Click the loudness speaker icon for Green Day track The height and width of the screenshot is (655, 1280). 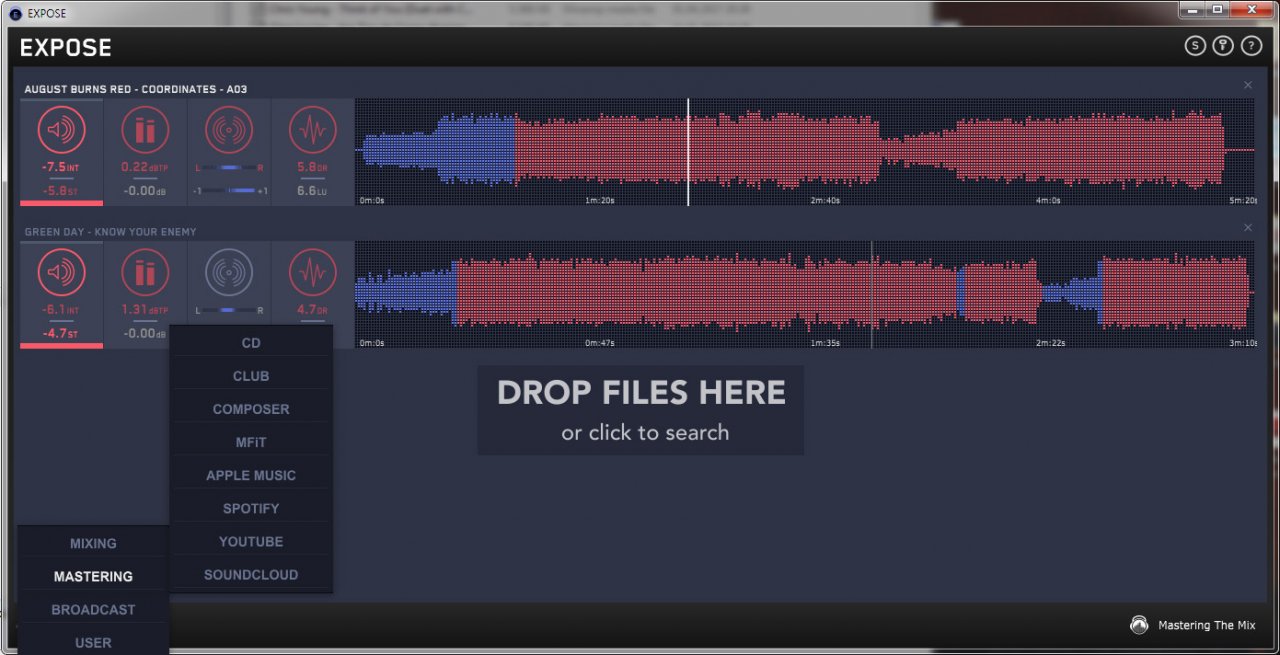click(x=61, y=272)
